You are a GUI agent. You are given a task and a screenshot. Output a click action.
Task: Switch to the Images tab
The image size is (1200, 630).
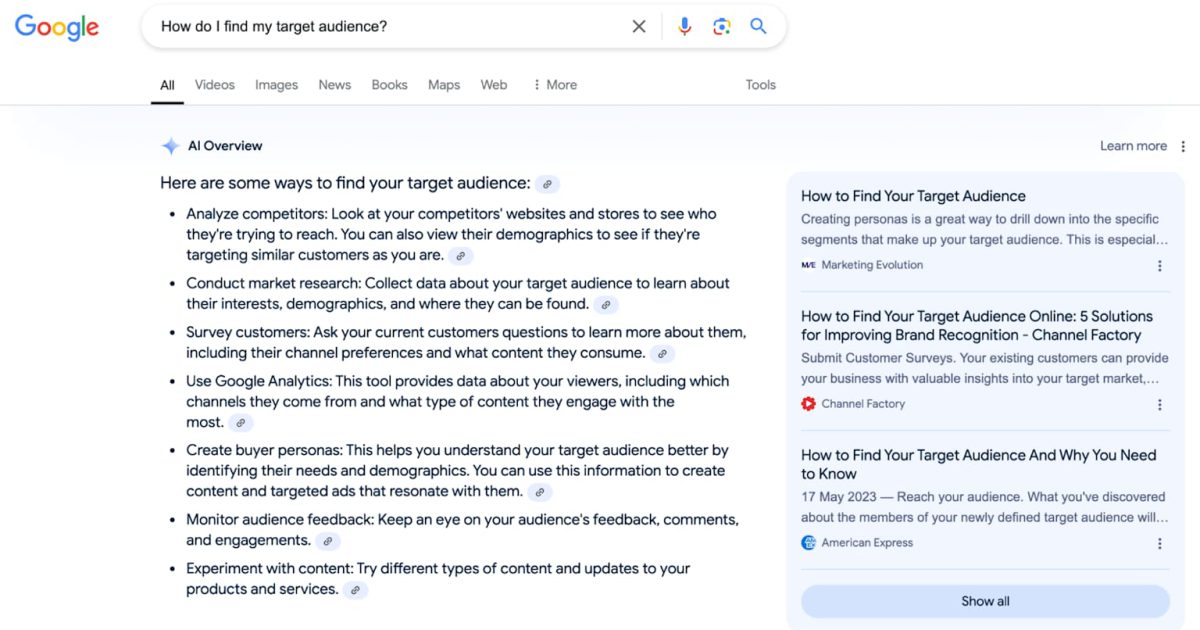pyautogui.click(x=276, y=85)
